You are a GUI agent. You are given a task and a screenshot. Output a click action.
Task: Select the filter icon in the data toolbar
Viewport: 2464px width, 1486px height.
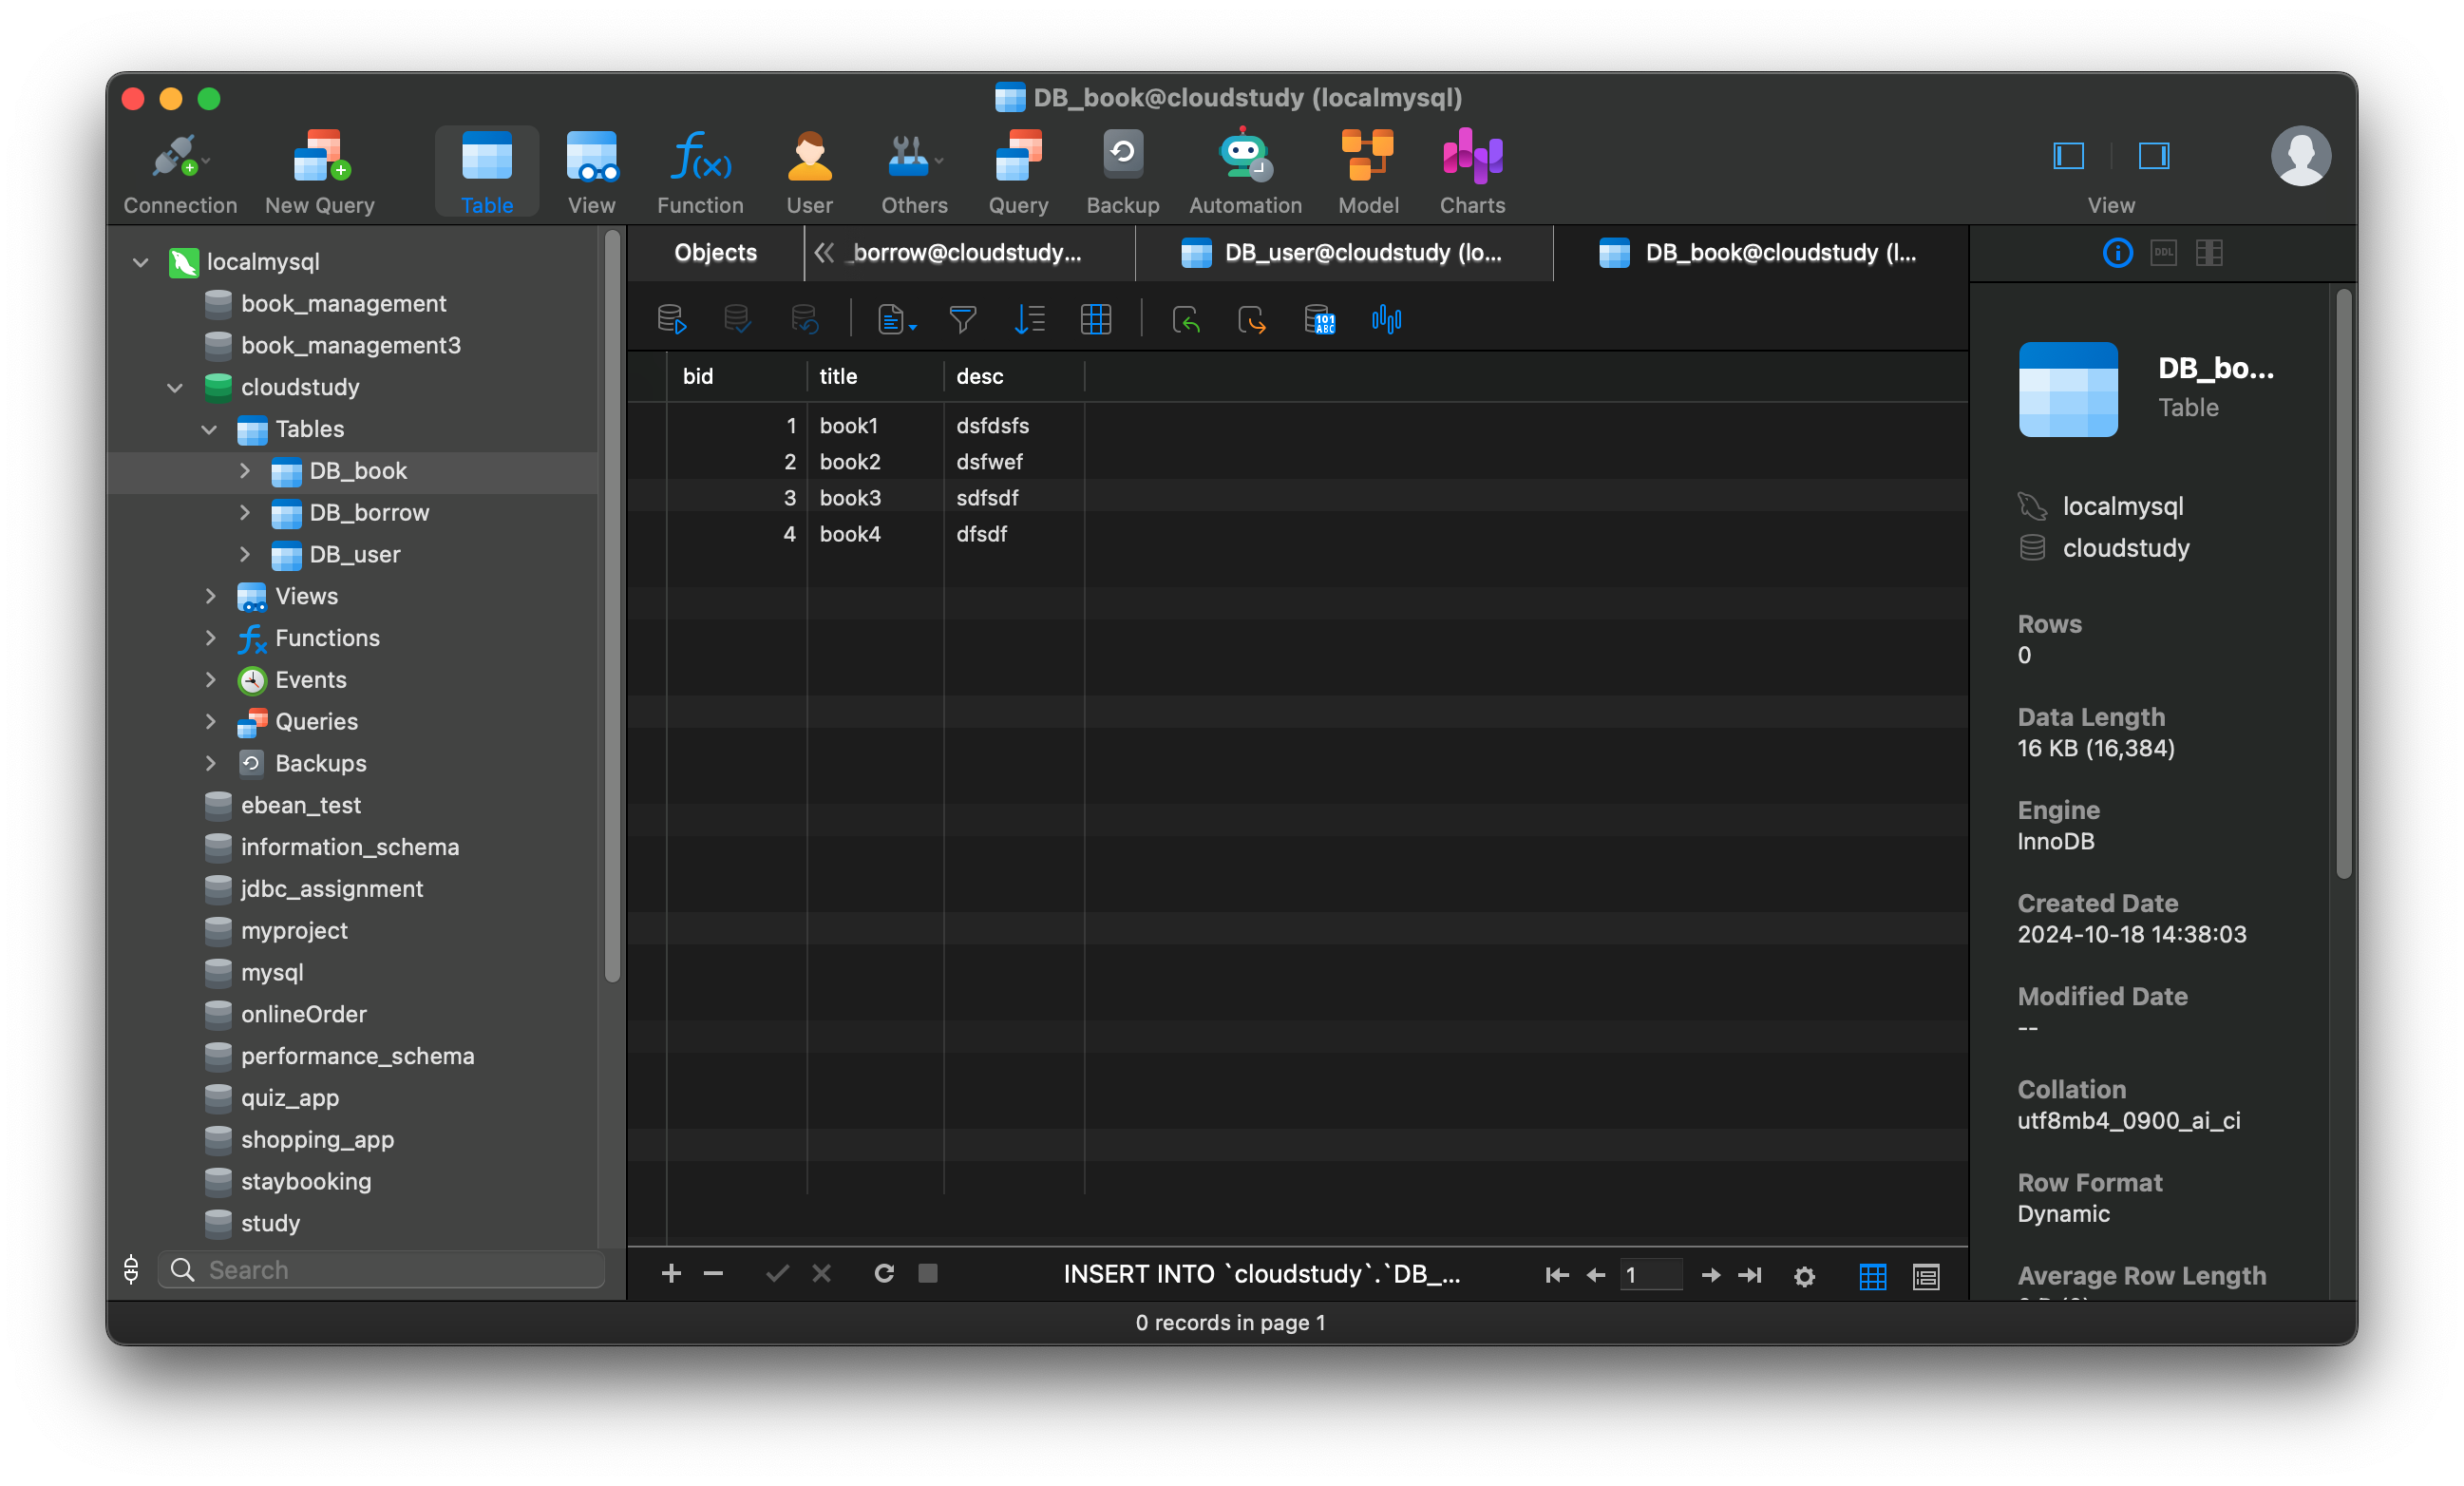coord(961,319)
